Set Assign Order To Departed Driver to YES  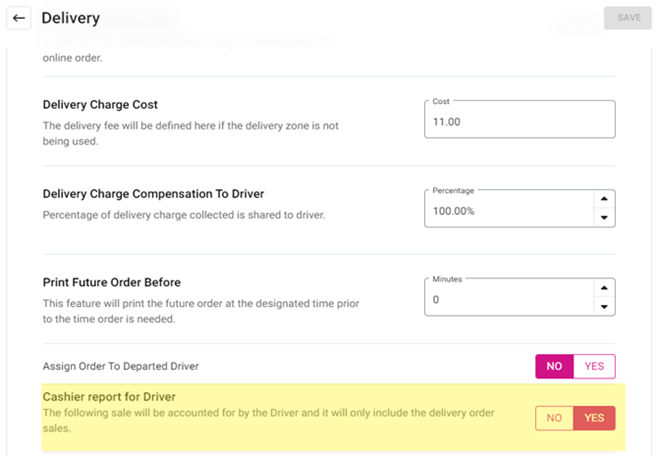point(594,367)
